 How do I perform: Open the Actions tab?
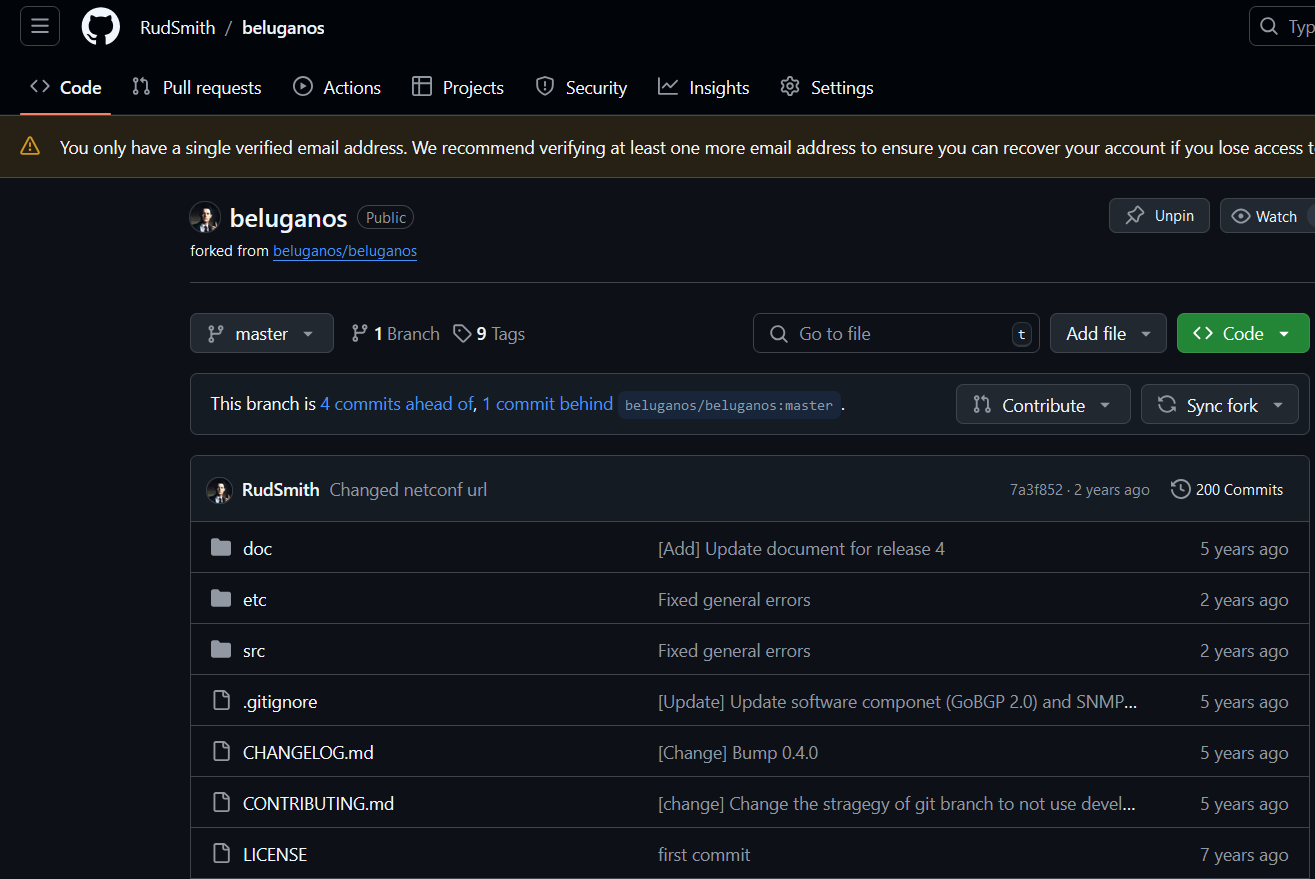(337, 88)
